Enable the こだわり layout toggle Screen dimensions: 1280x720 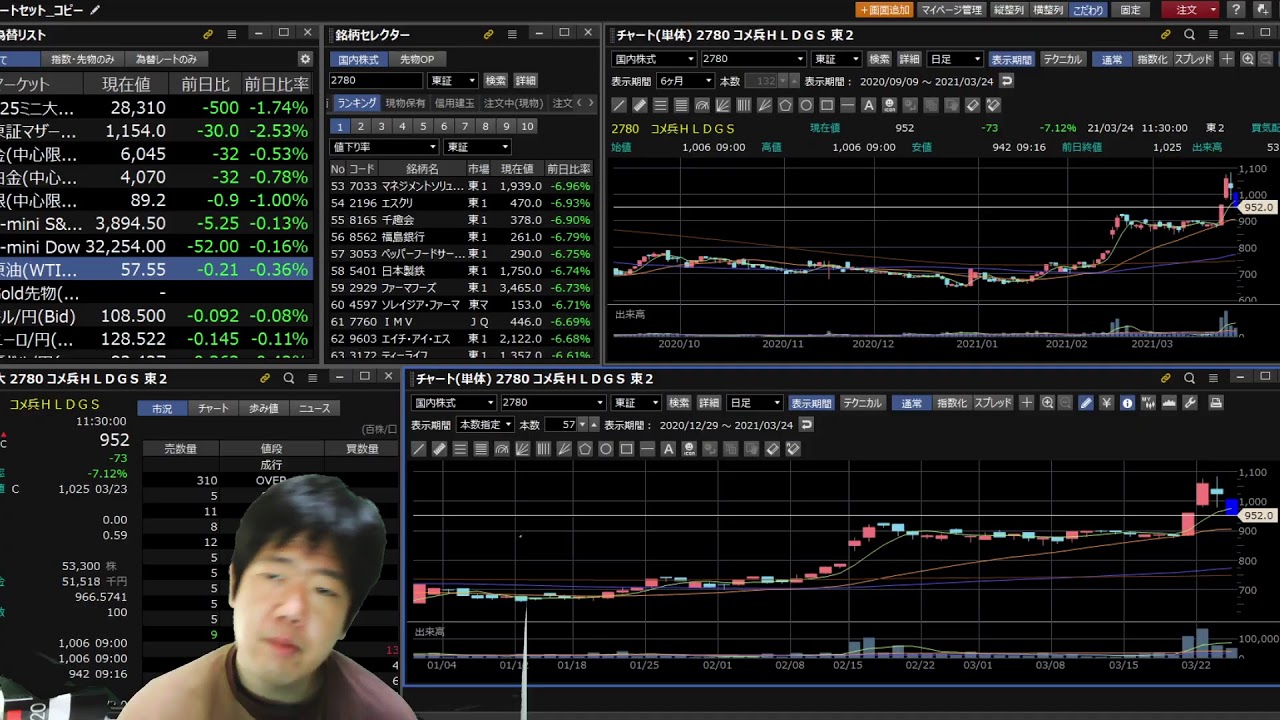click(x=1087, y=10)
